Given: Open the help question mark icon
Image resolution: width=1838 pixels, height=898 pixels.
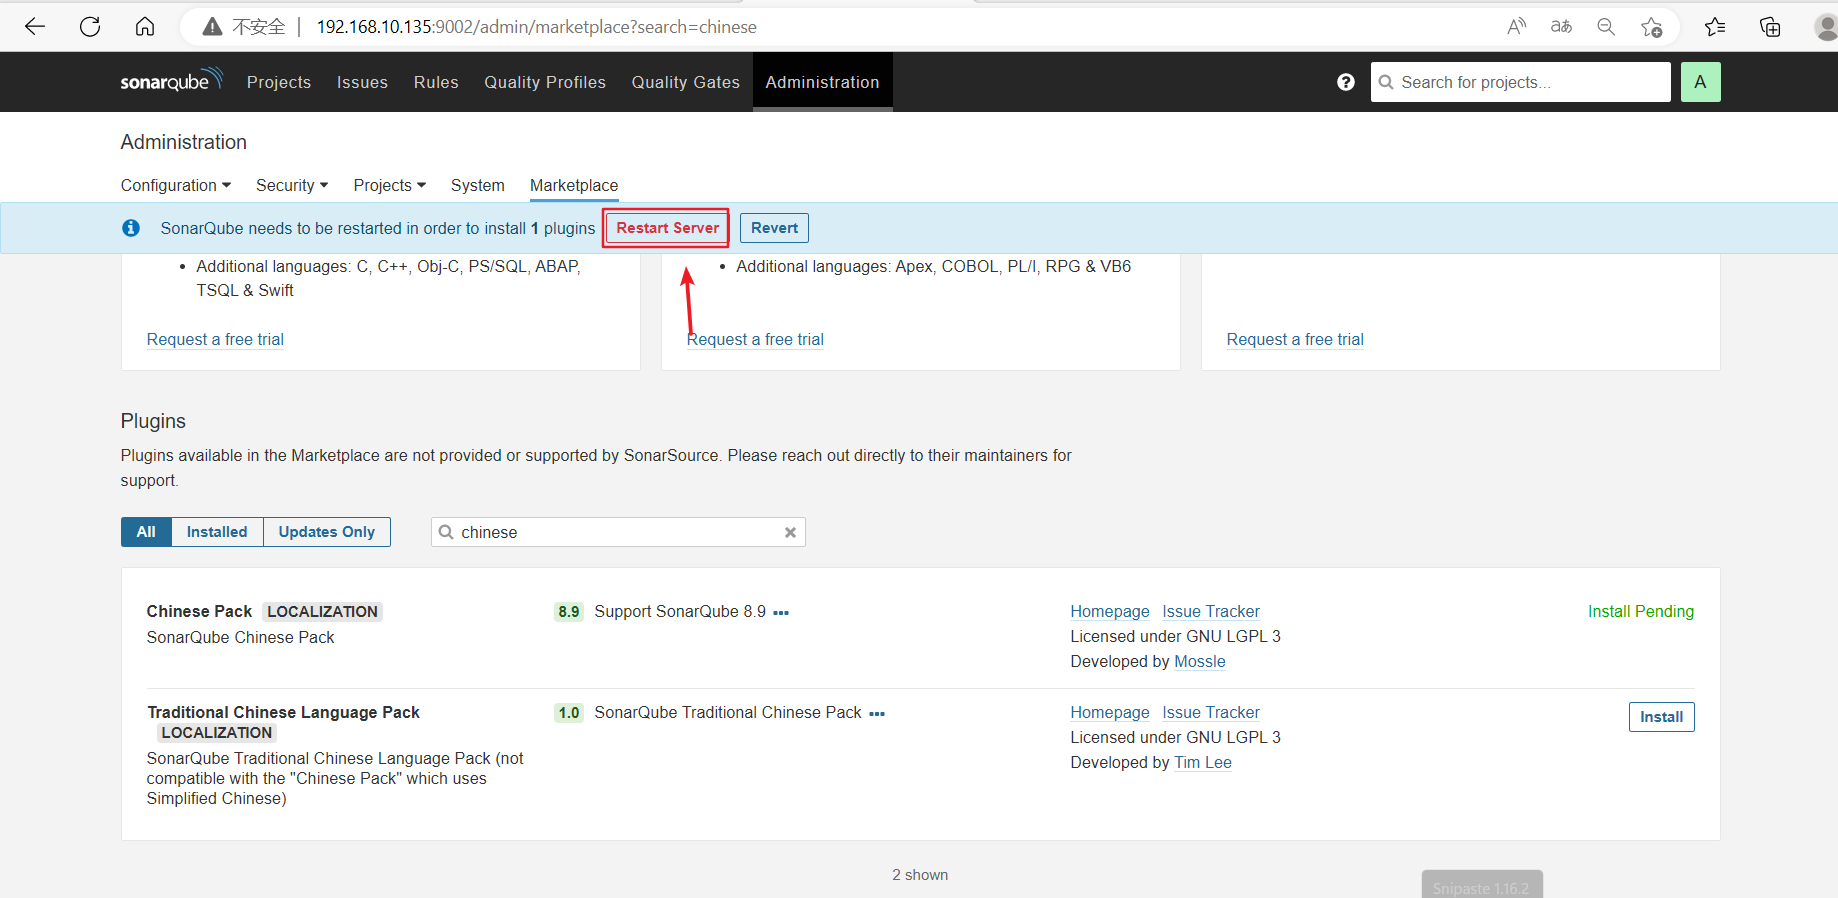Looking at the screenshot, I should (x=1346, y=82).
